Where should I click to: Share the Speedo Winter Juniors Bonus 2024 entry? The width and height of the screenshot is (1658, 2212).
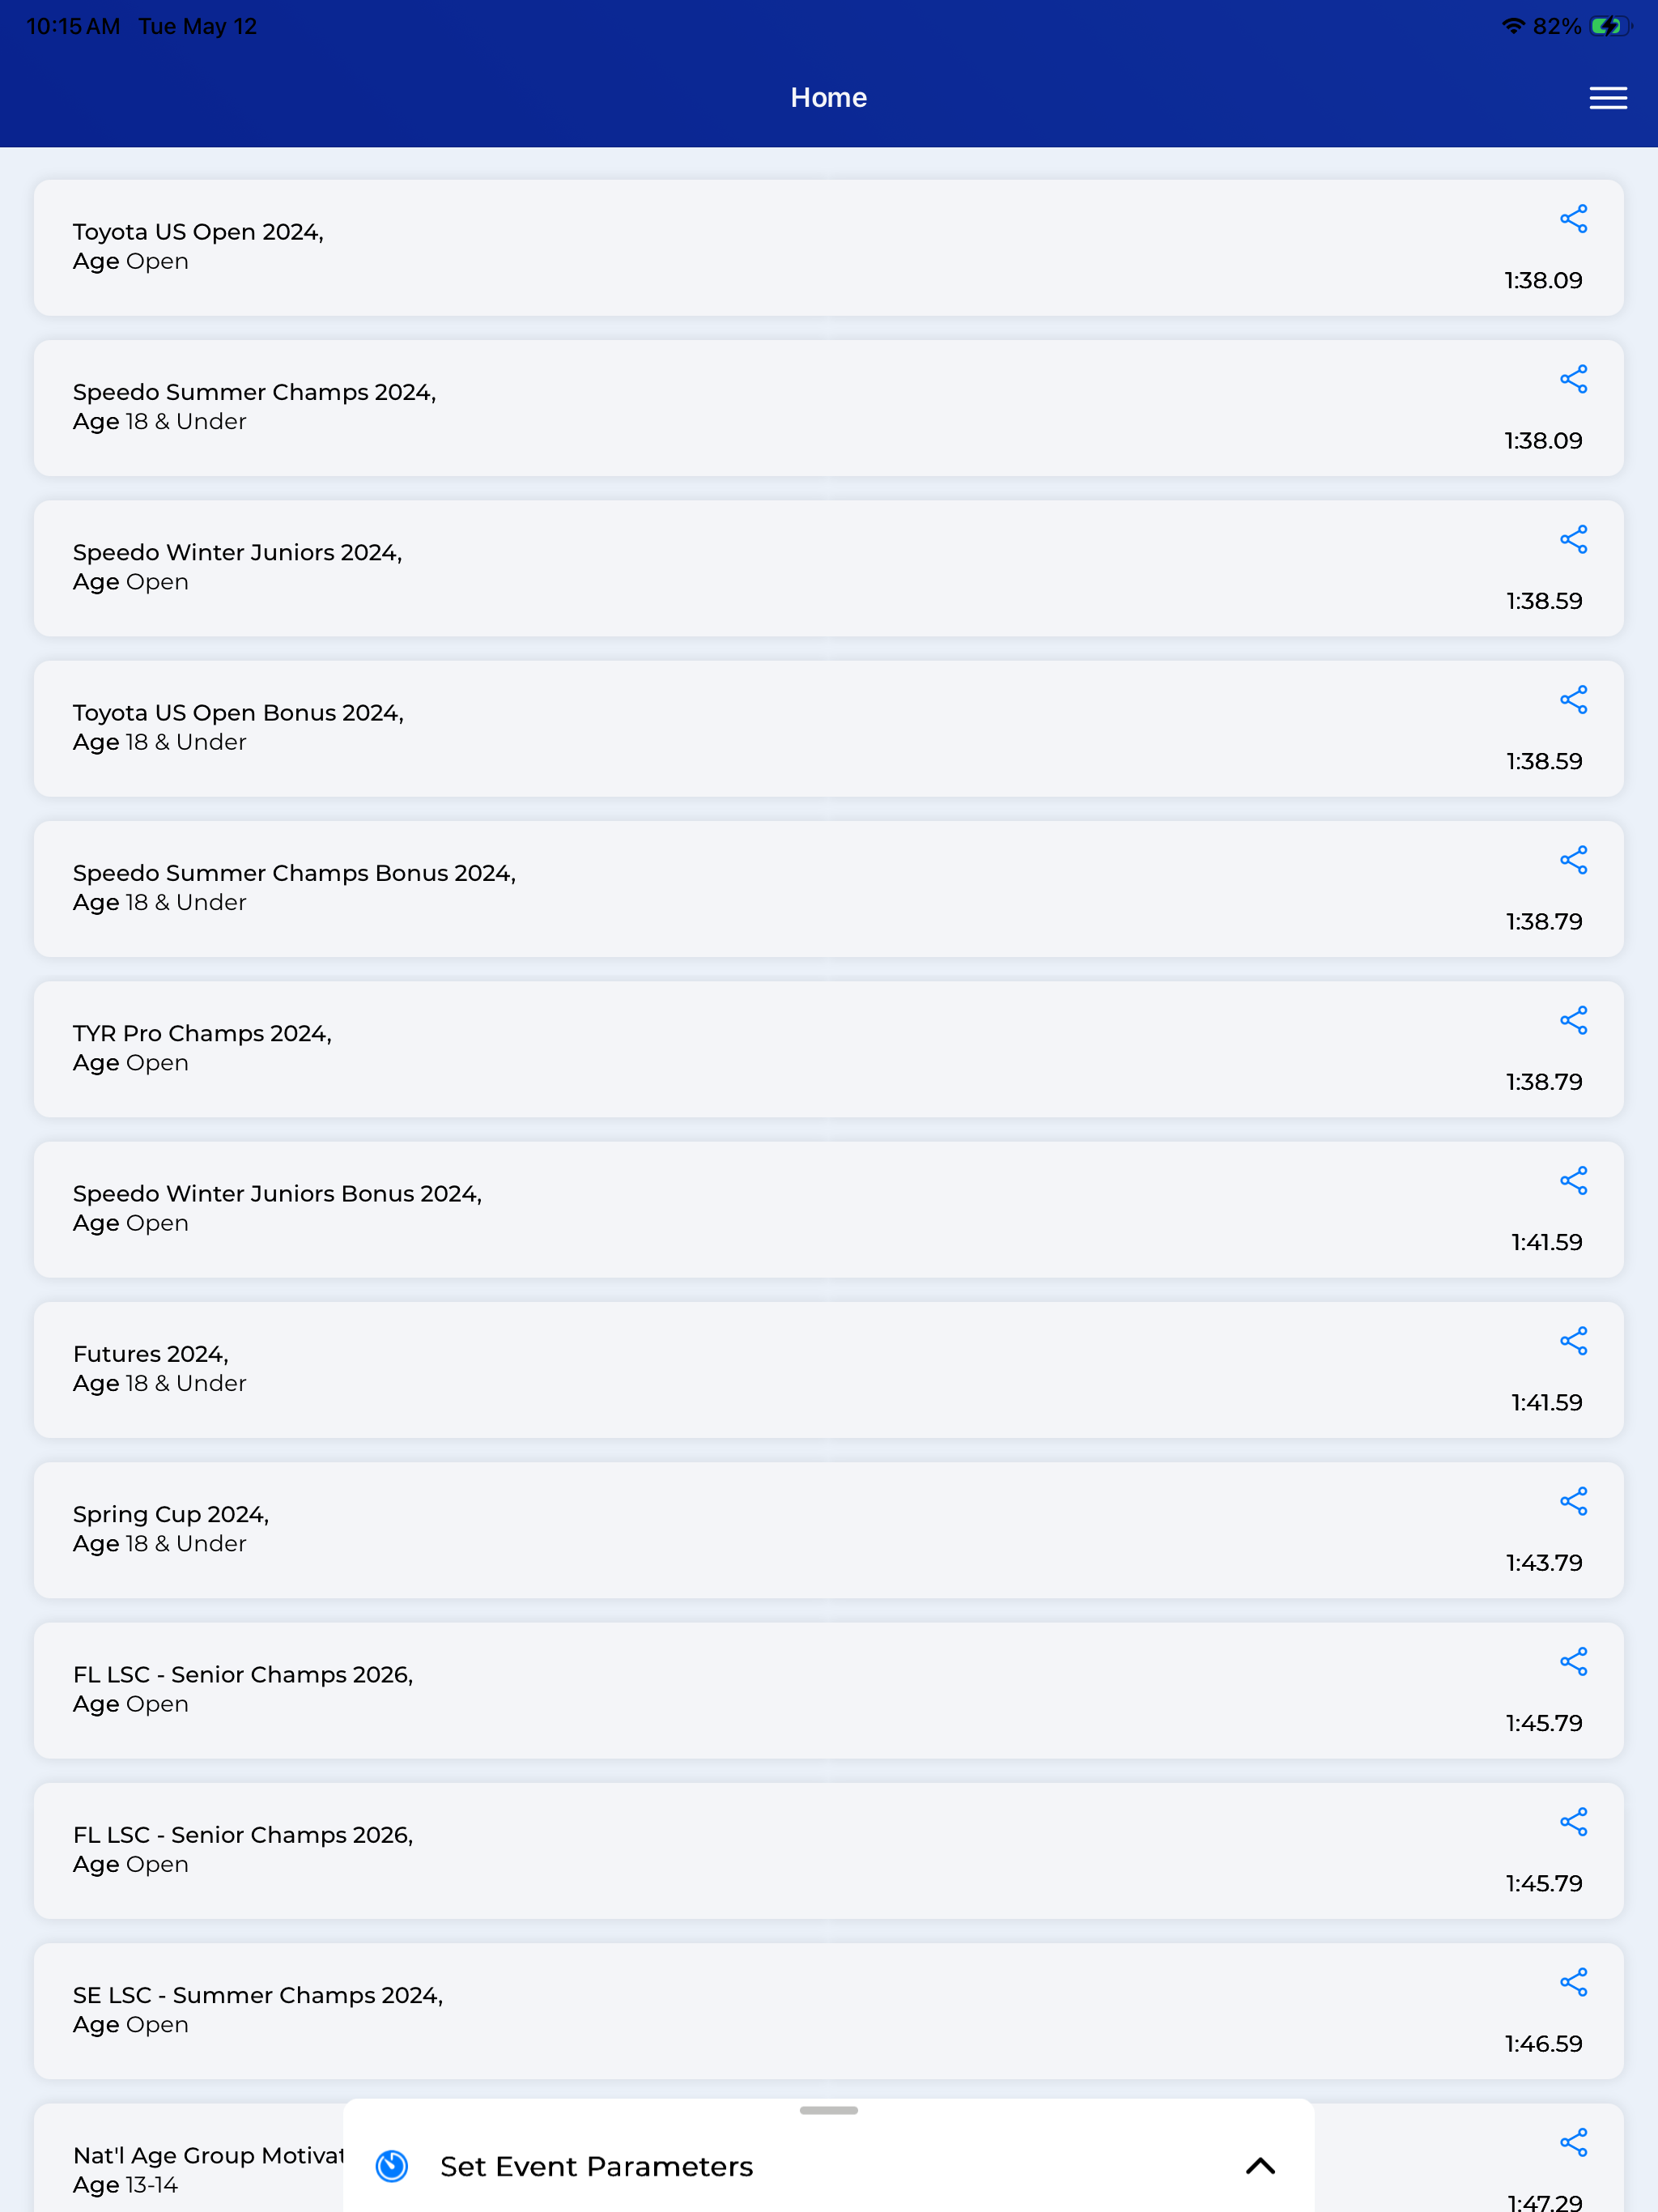click(x=1573, y=1181)
